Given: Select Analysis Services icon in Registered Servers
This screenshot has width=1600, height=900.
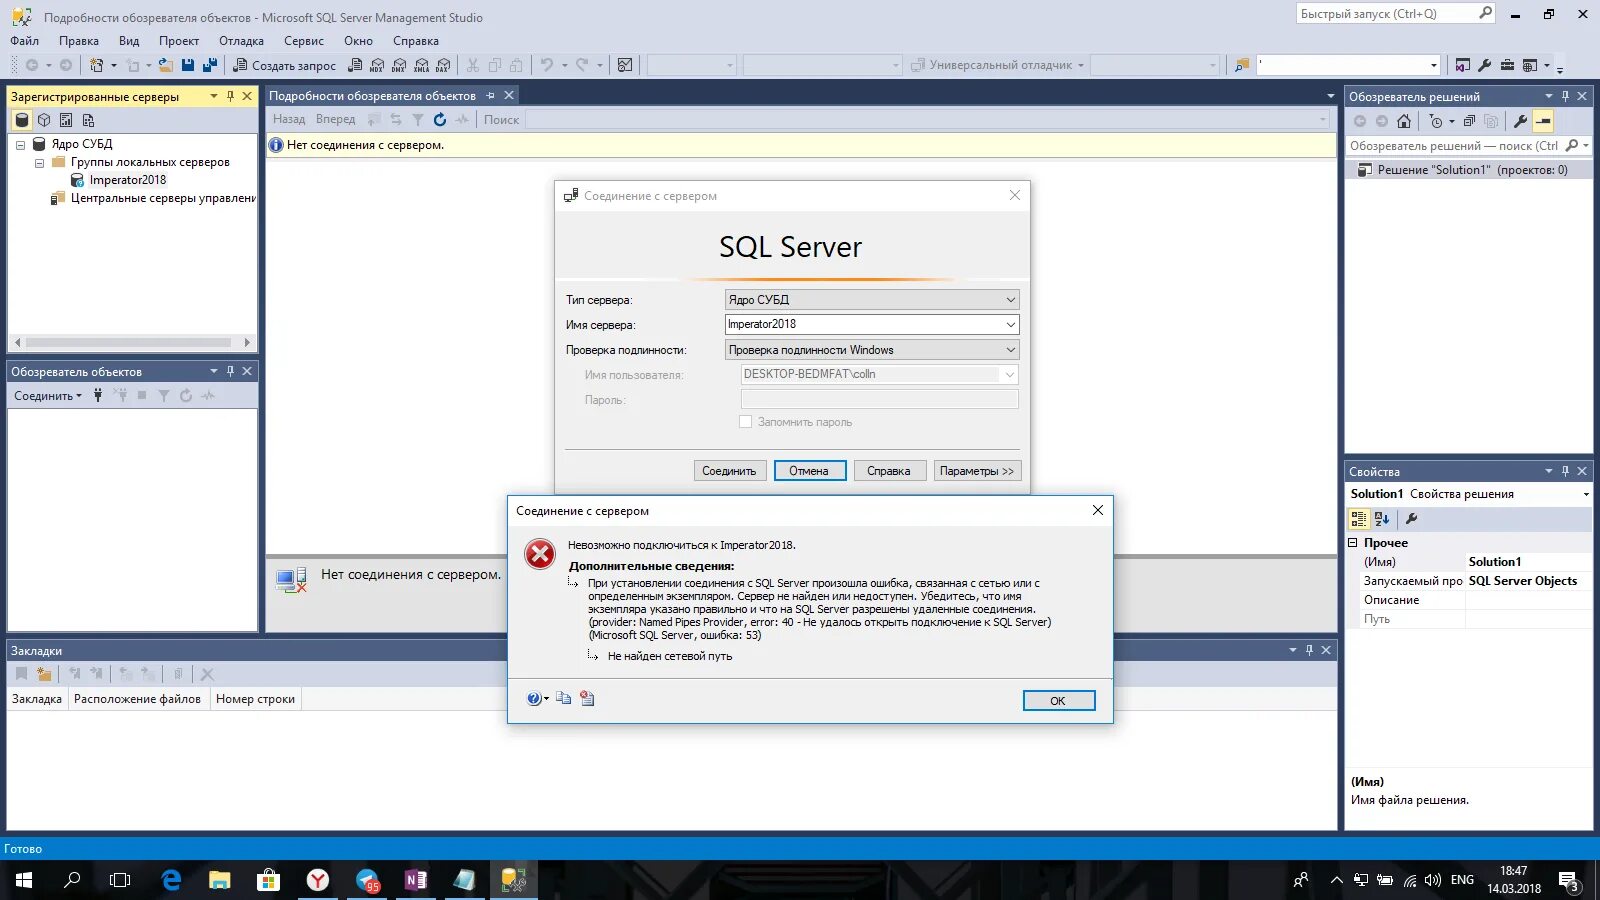Looking at the screenshot, I should [44, 120].
